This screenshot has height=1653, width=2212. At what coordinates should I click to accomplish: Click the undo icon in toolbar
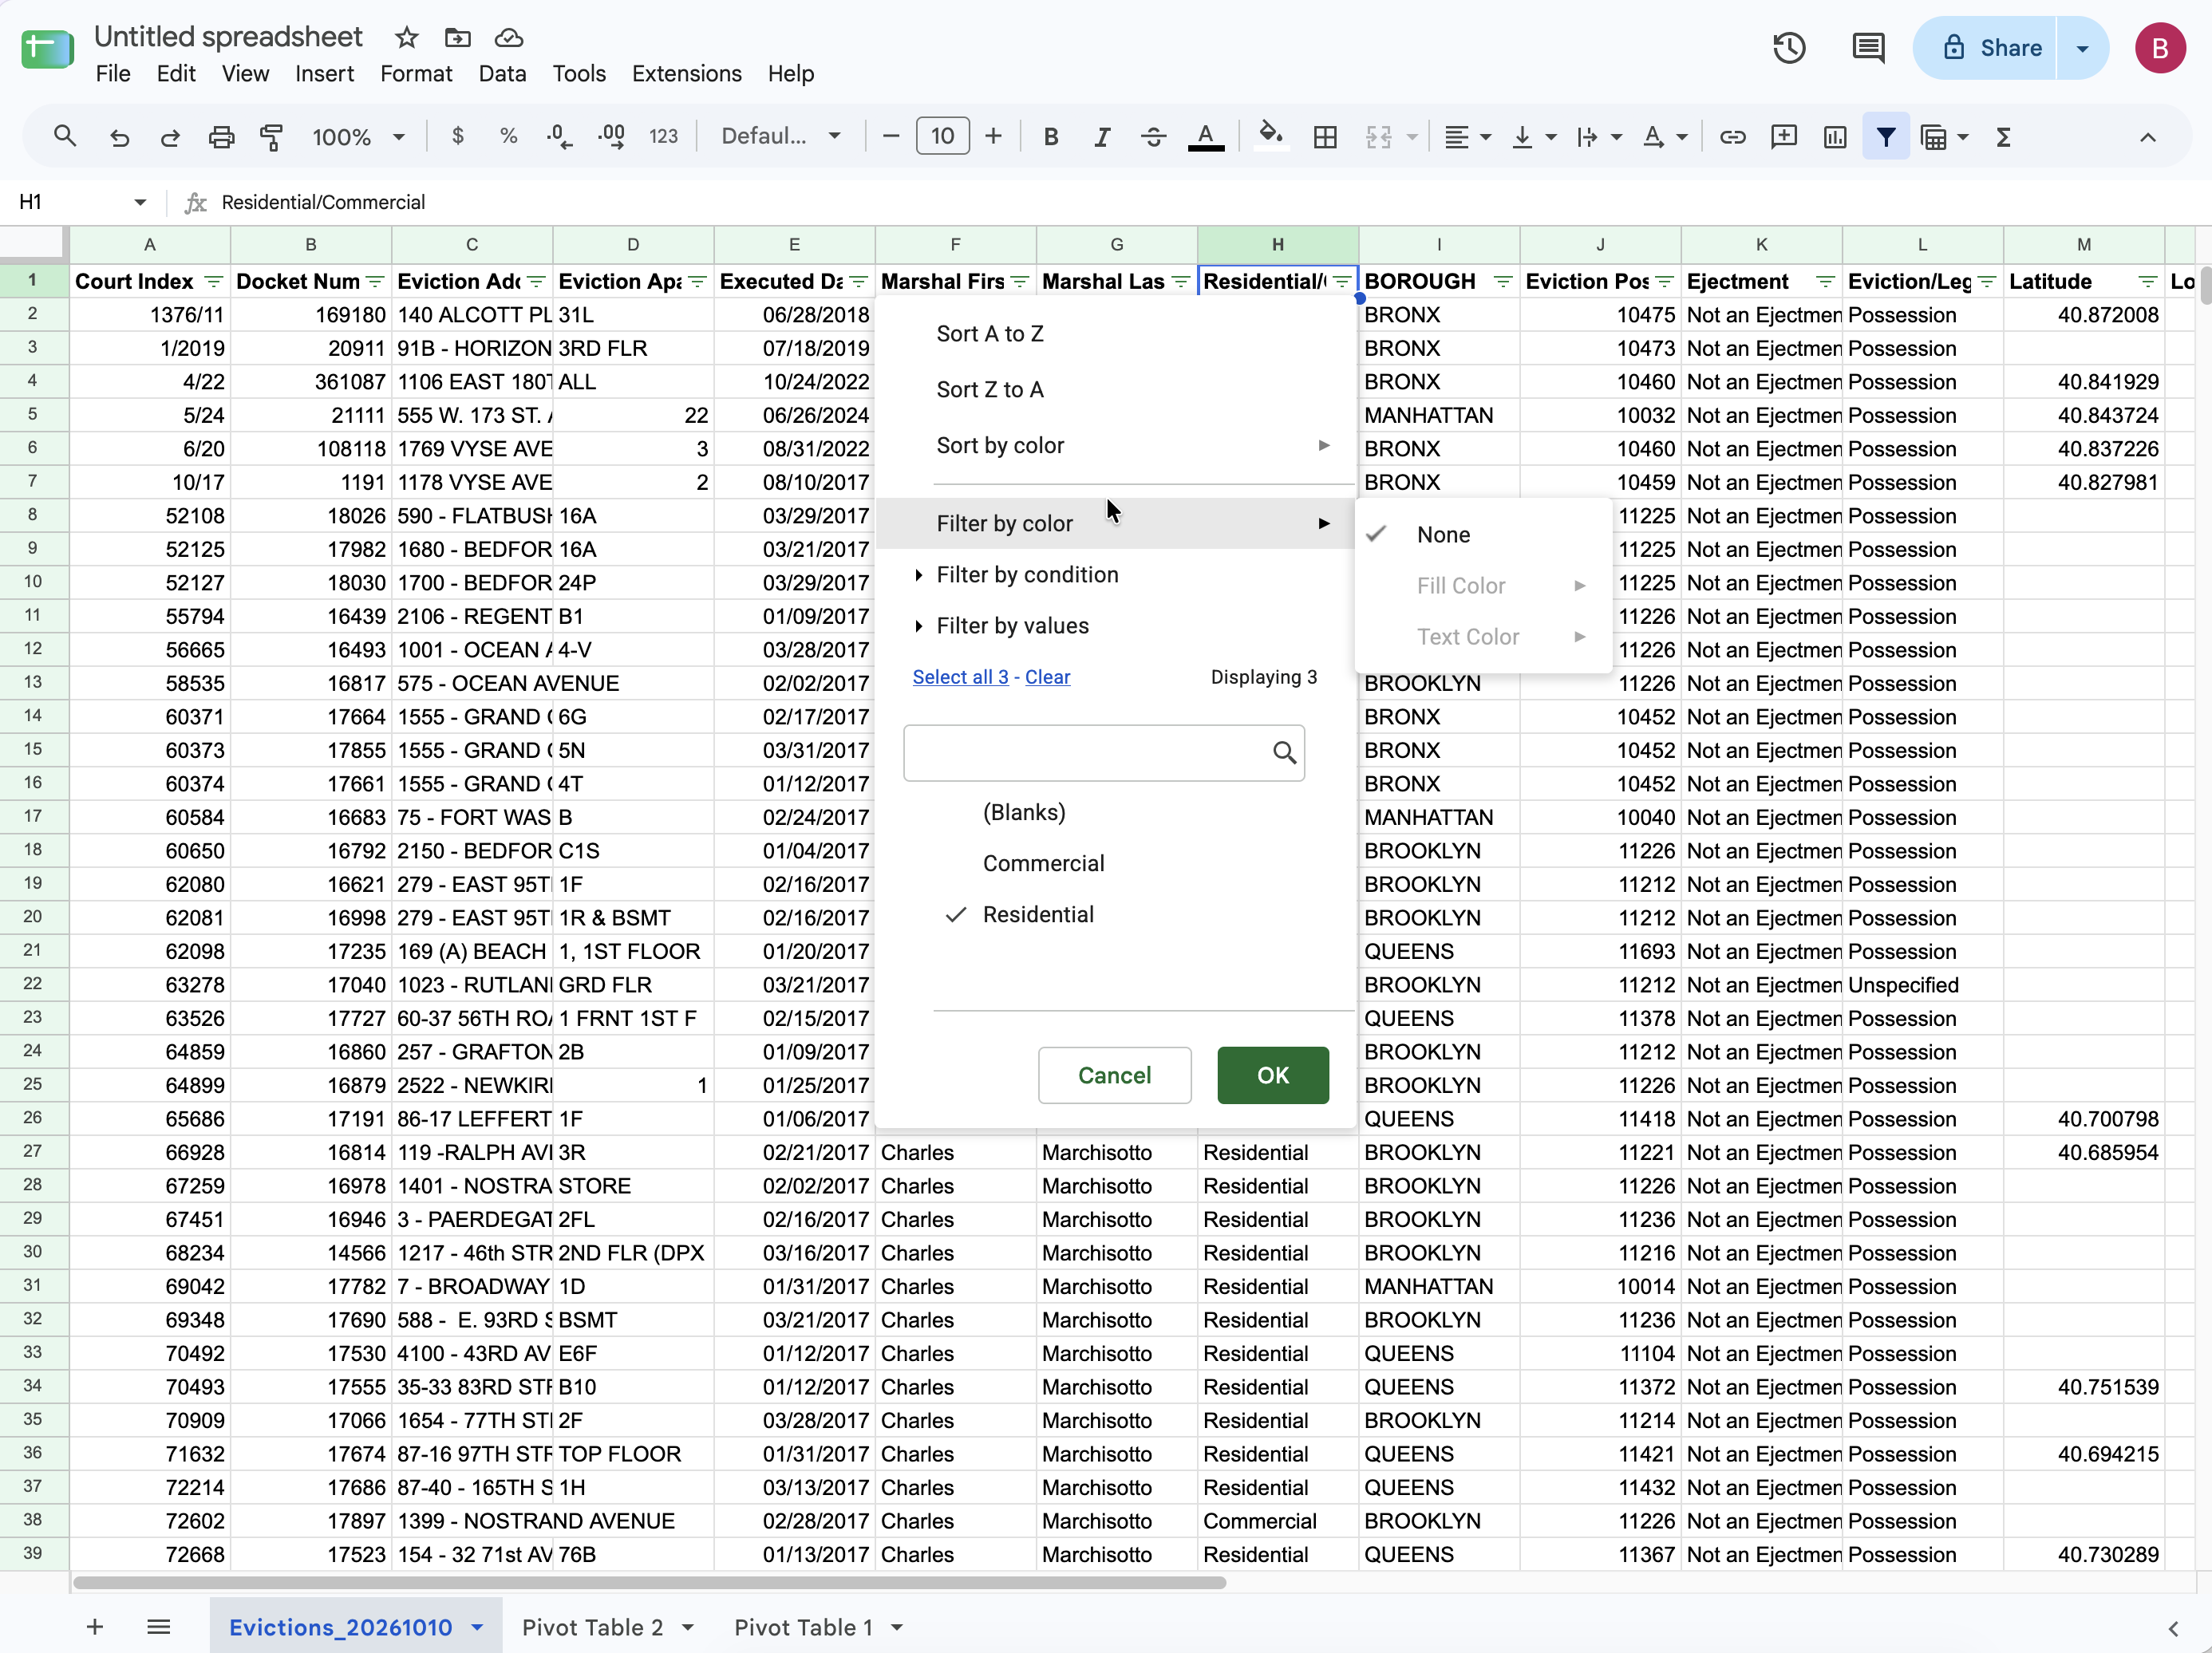(119, 137)
